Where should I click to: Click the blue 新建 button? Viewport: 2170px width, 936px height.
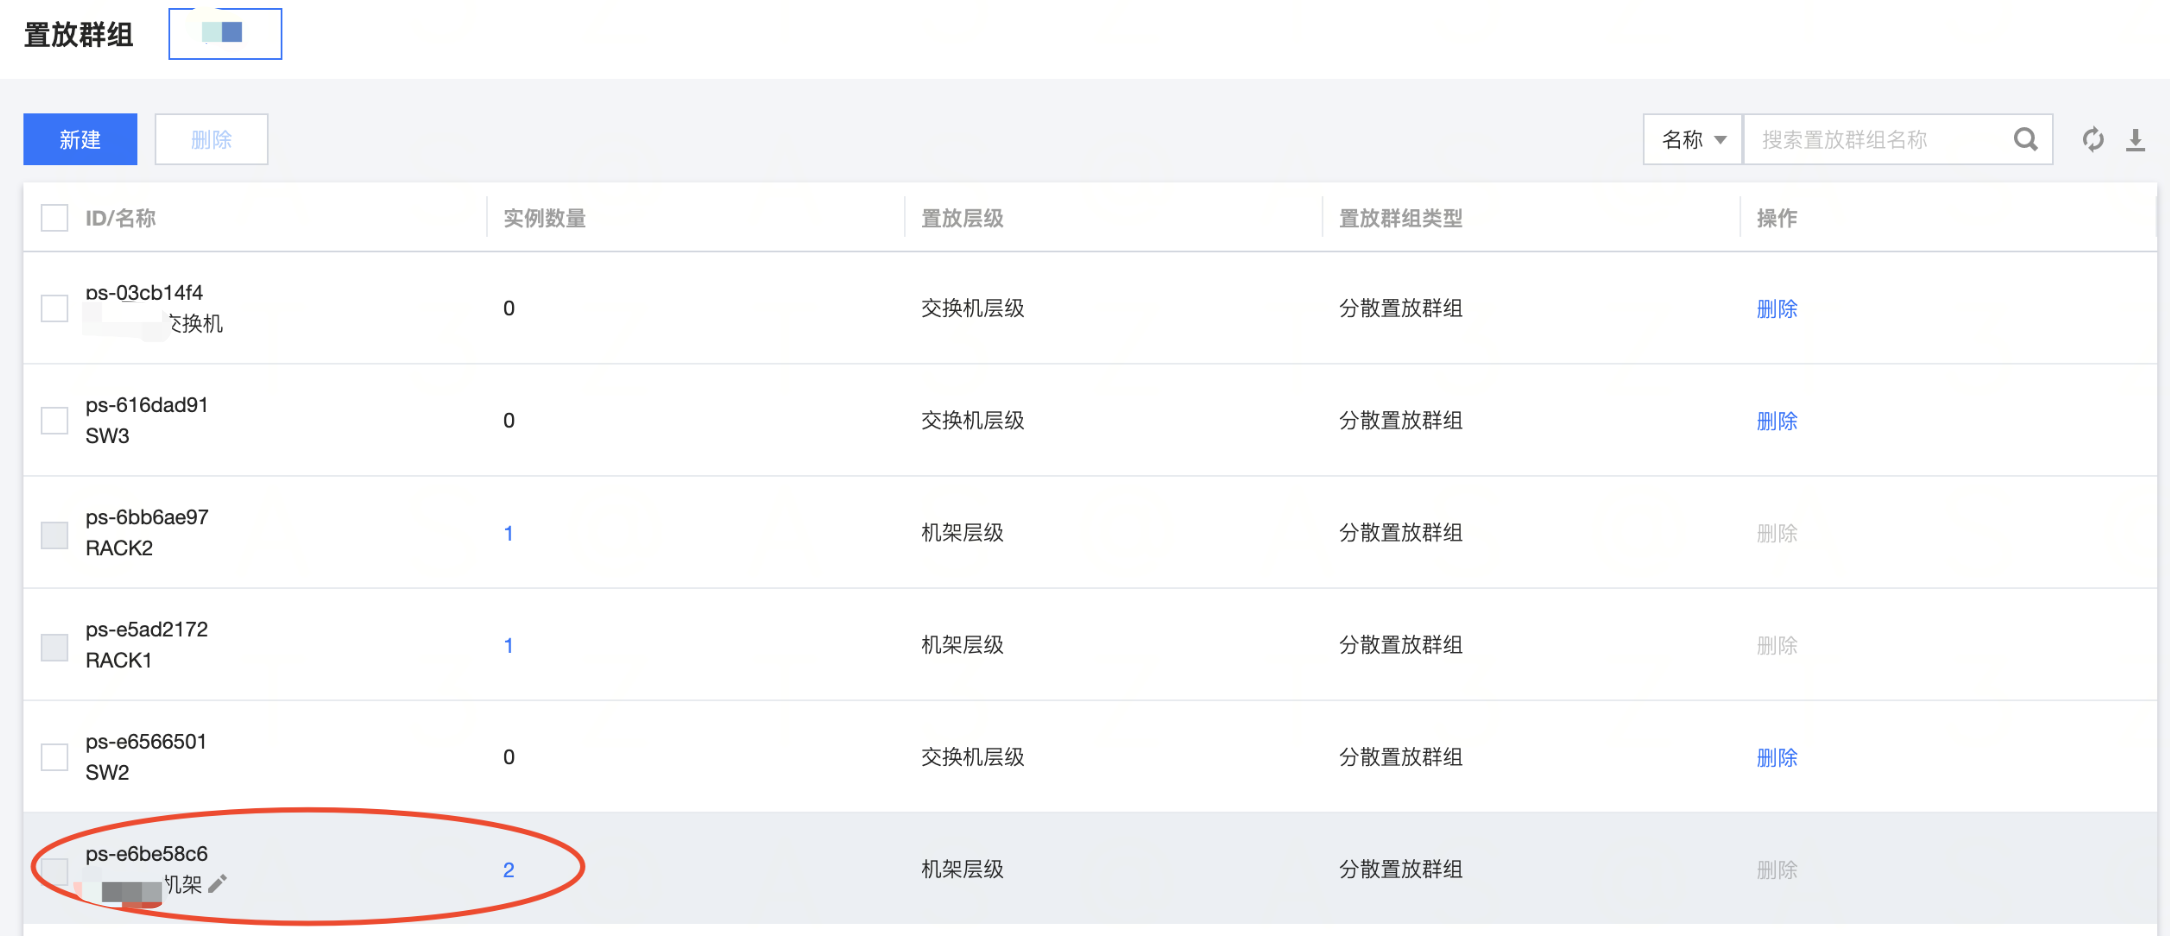(80, 140)
